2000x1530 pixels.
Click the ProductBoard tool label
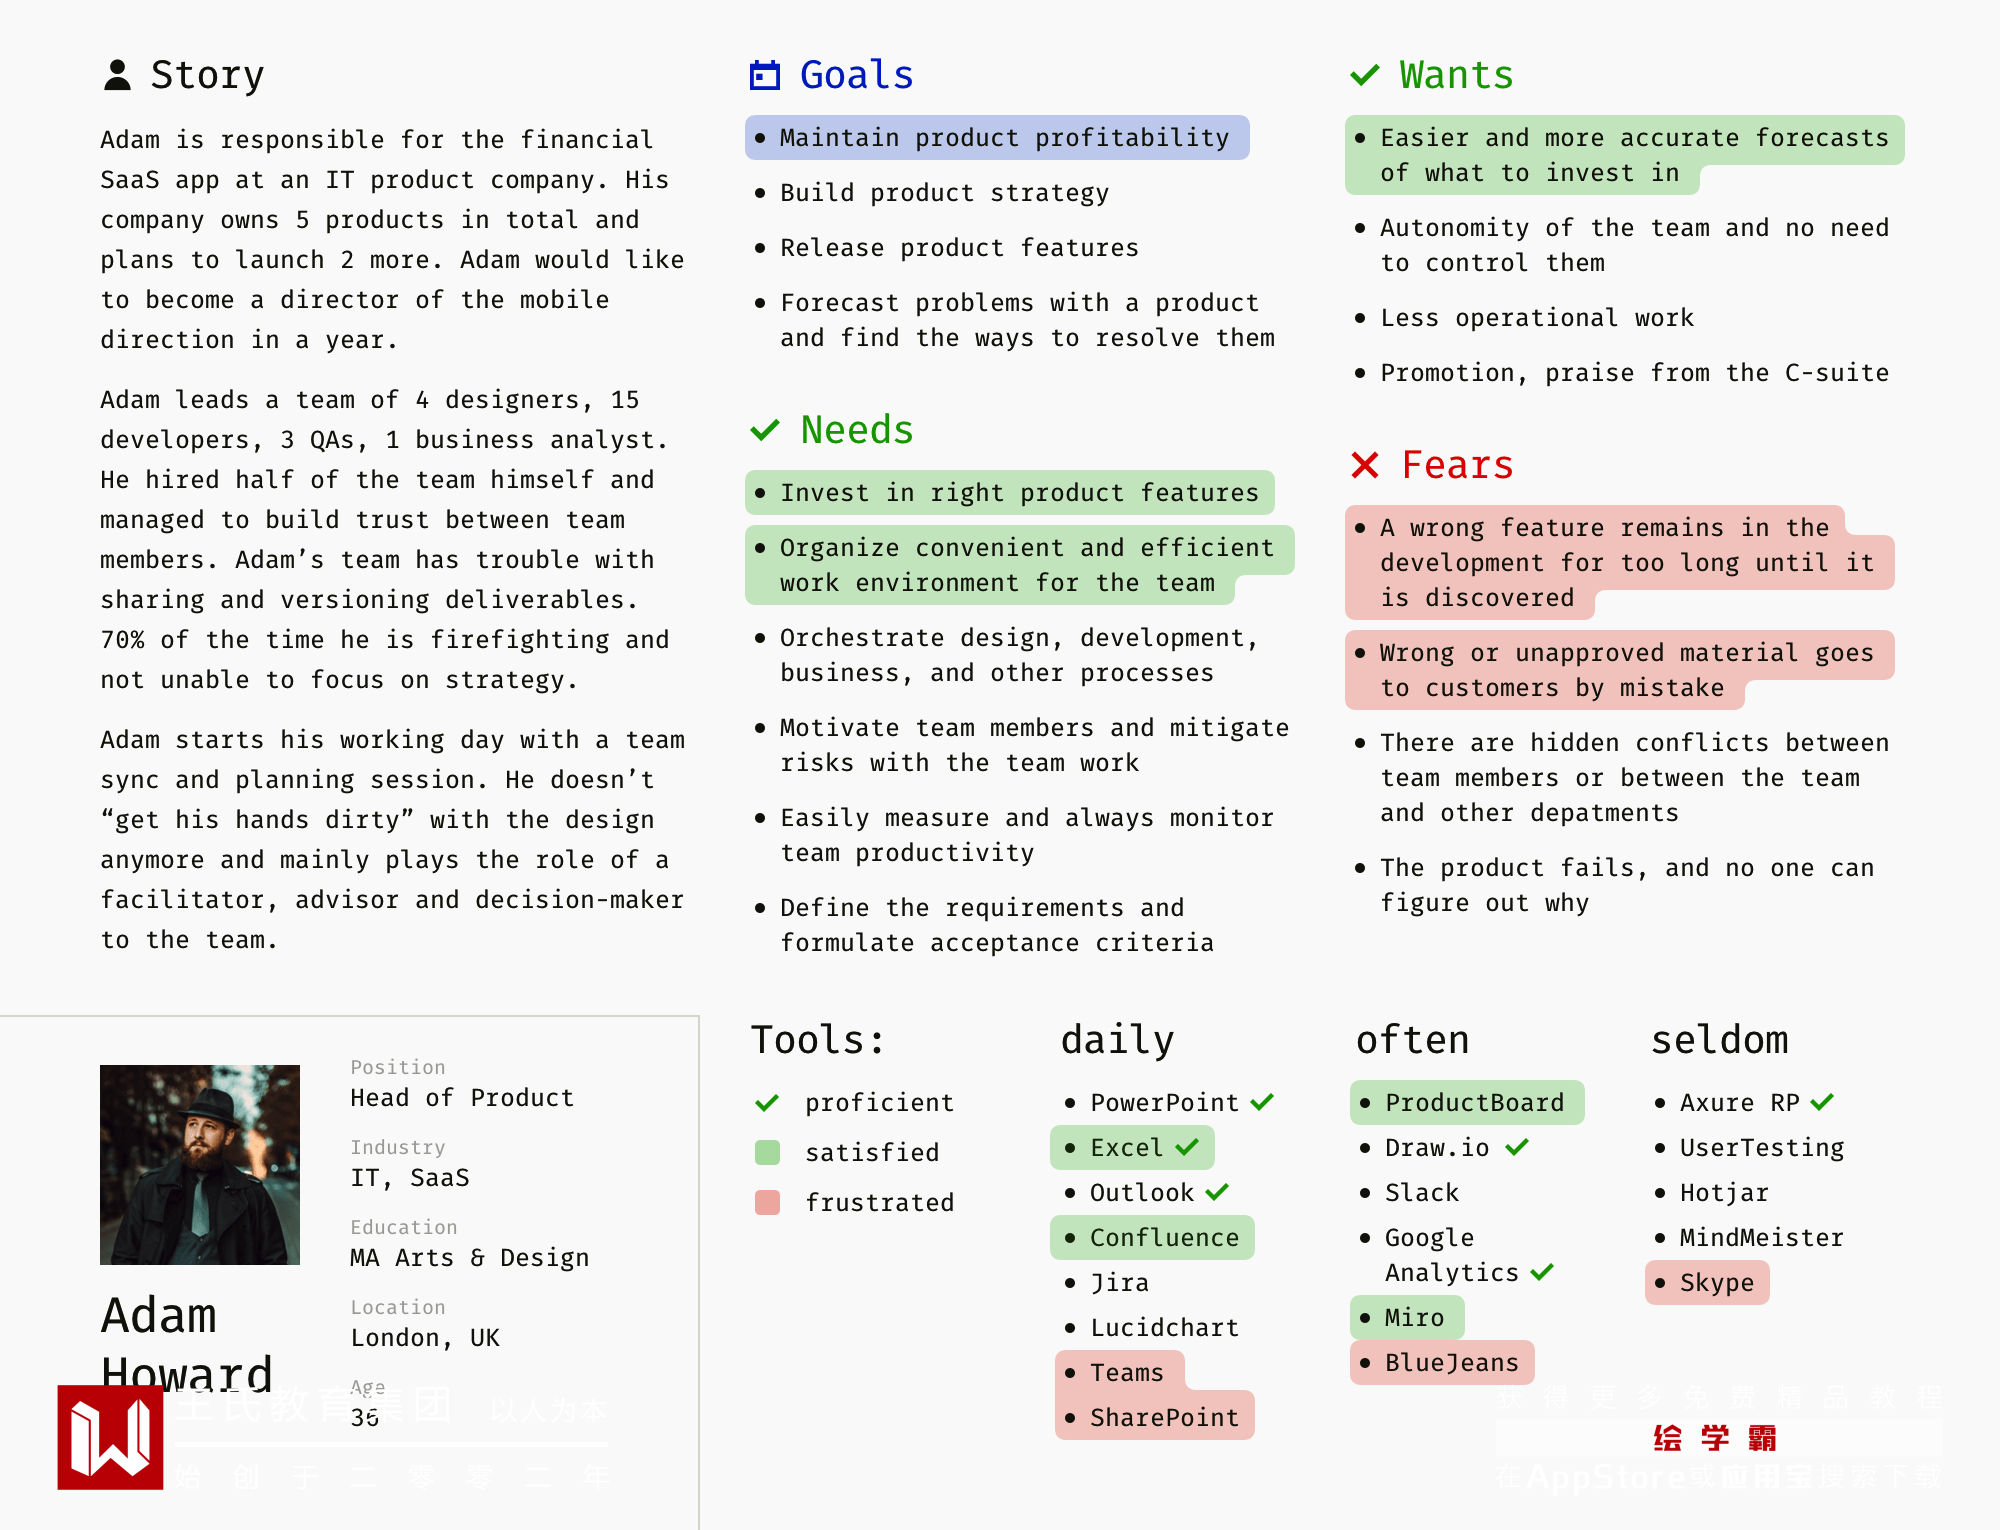[x=1474, y=1102]
